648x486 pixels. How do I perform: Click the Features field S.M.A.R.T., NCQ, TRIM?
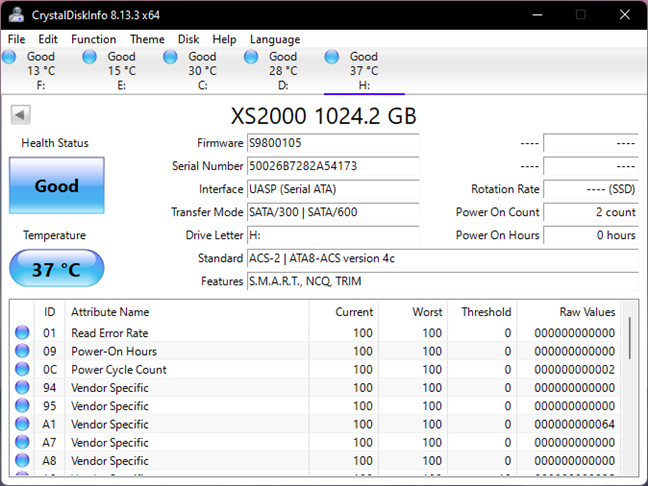pyautogui.click(x=443, y=281)
